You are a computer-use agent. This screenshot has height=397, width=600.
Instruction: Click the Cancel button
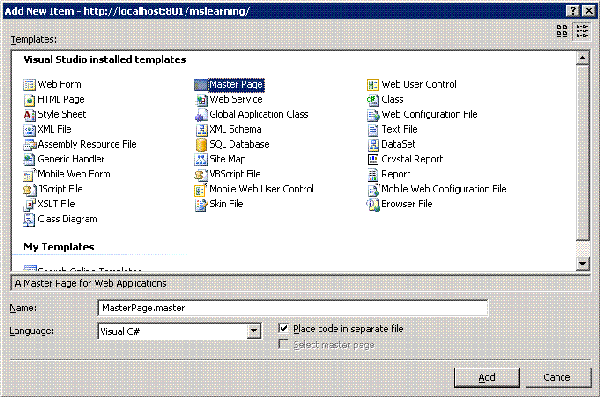(x=558, y=377)
